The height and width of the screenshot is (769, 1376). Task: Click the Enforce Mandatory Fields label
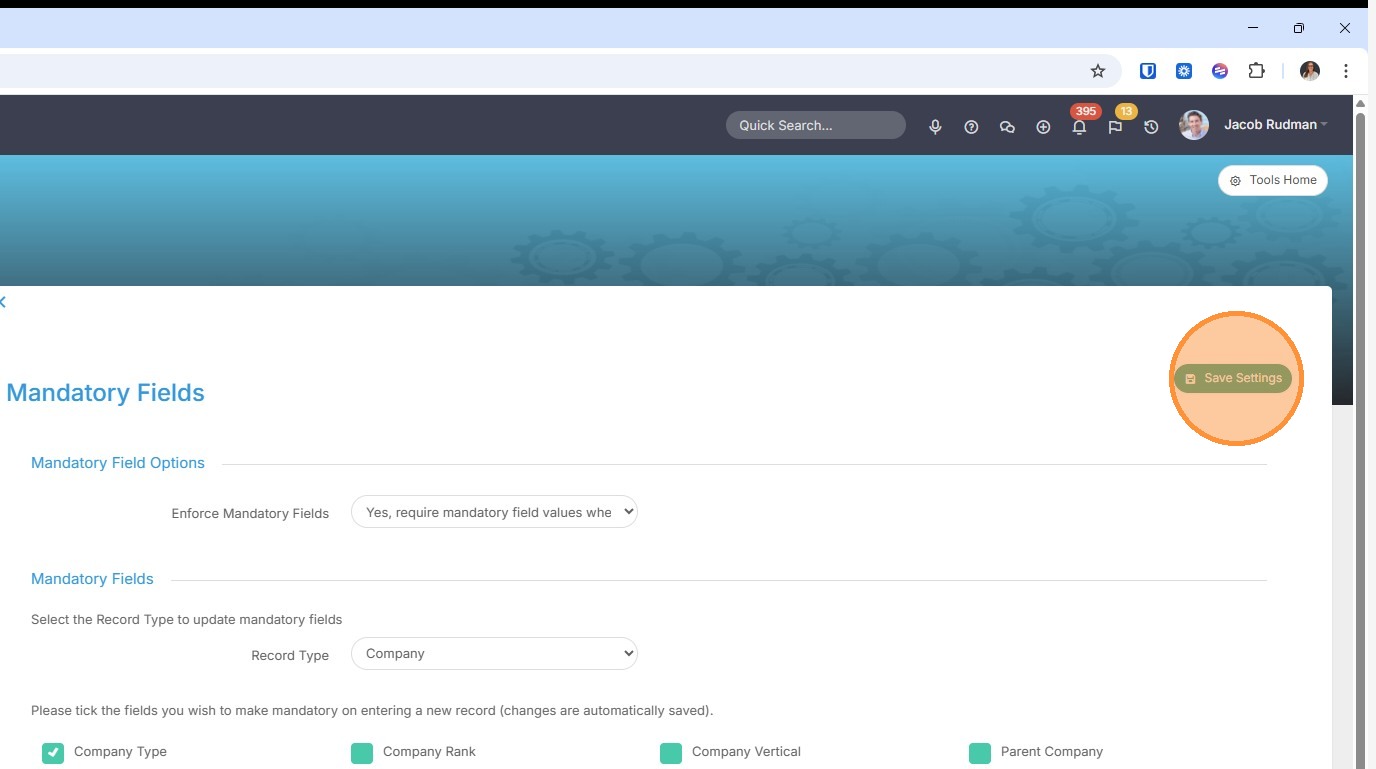click(250, 513)
